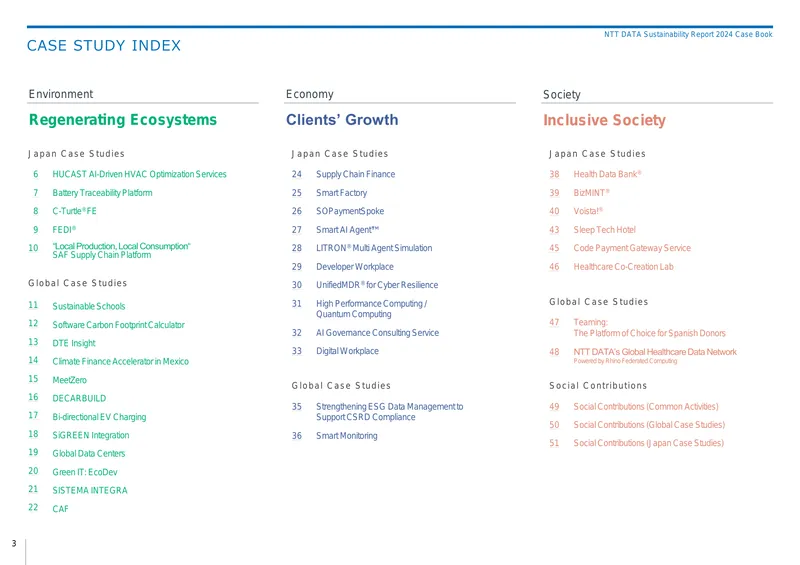The image size is (800, 565).
Task: Go to Developer Workplace entry
Action: click(x=355, y=266)
